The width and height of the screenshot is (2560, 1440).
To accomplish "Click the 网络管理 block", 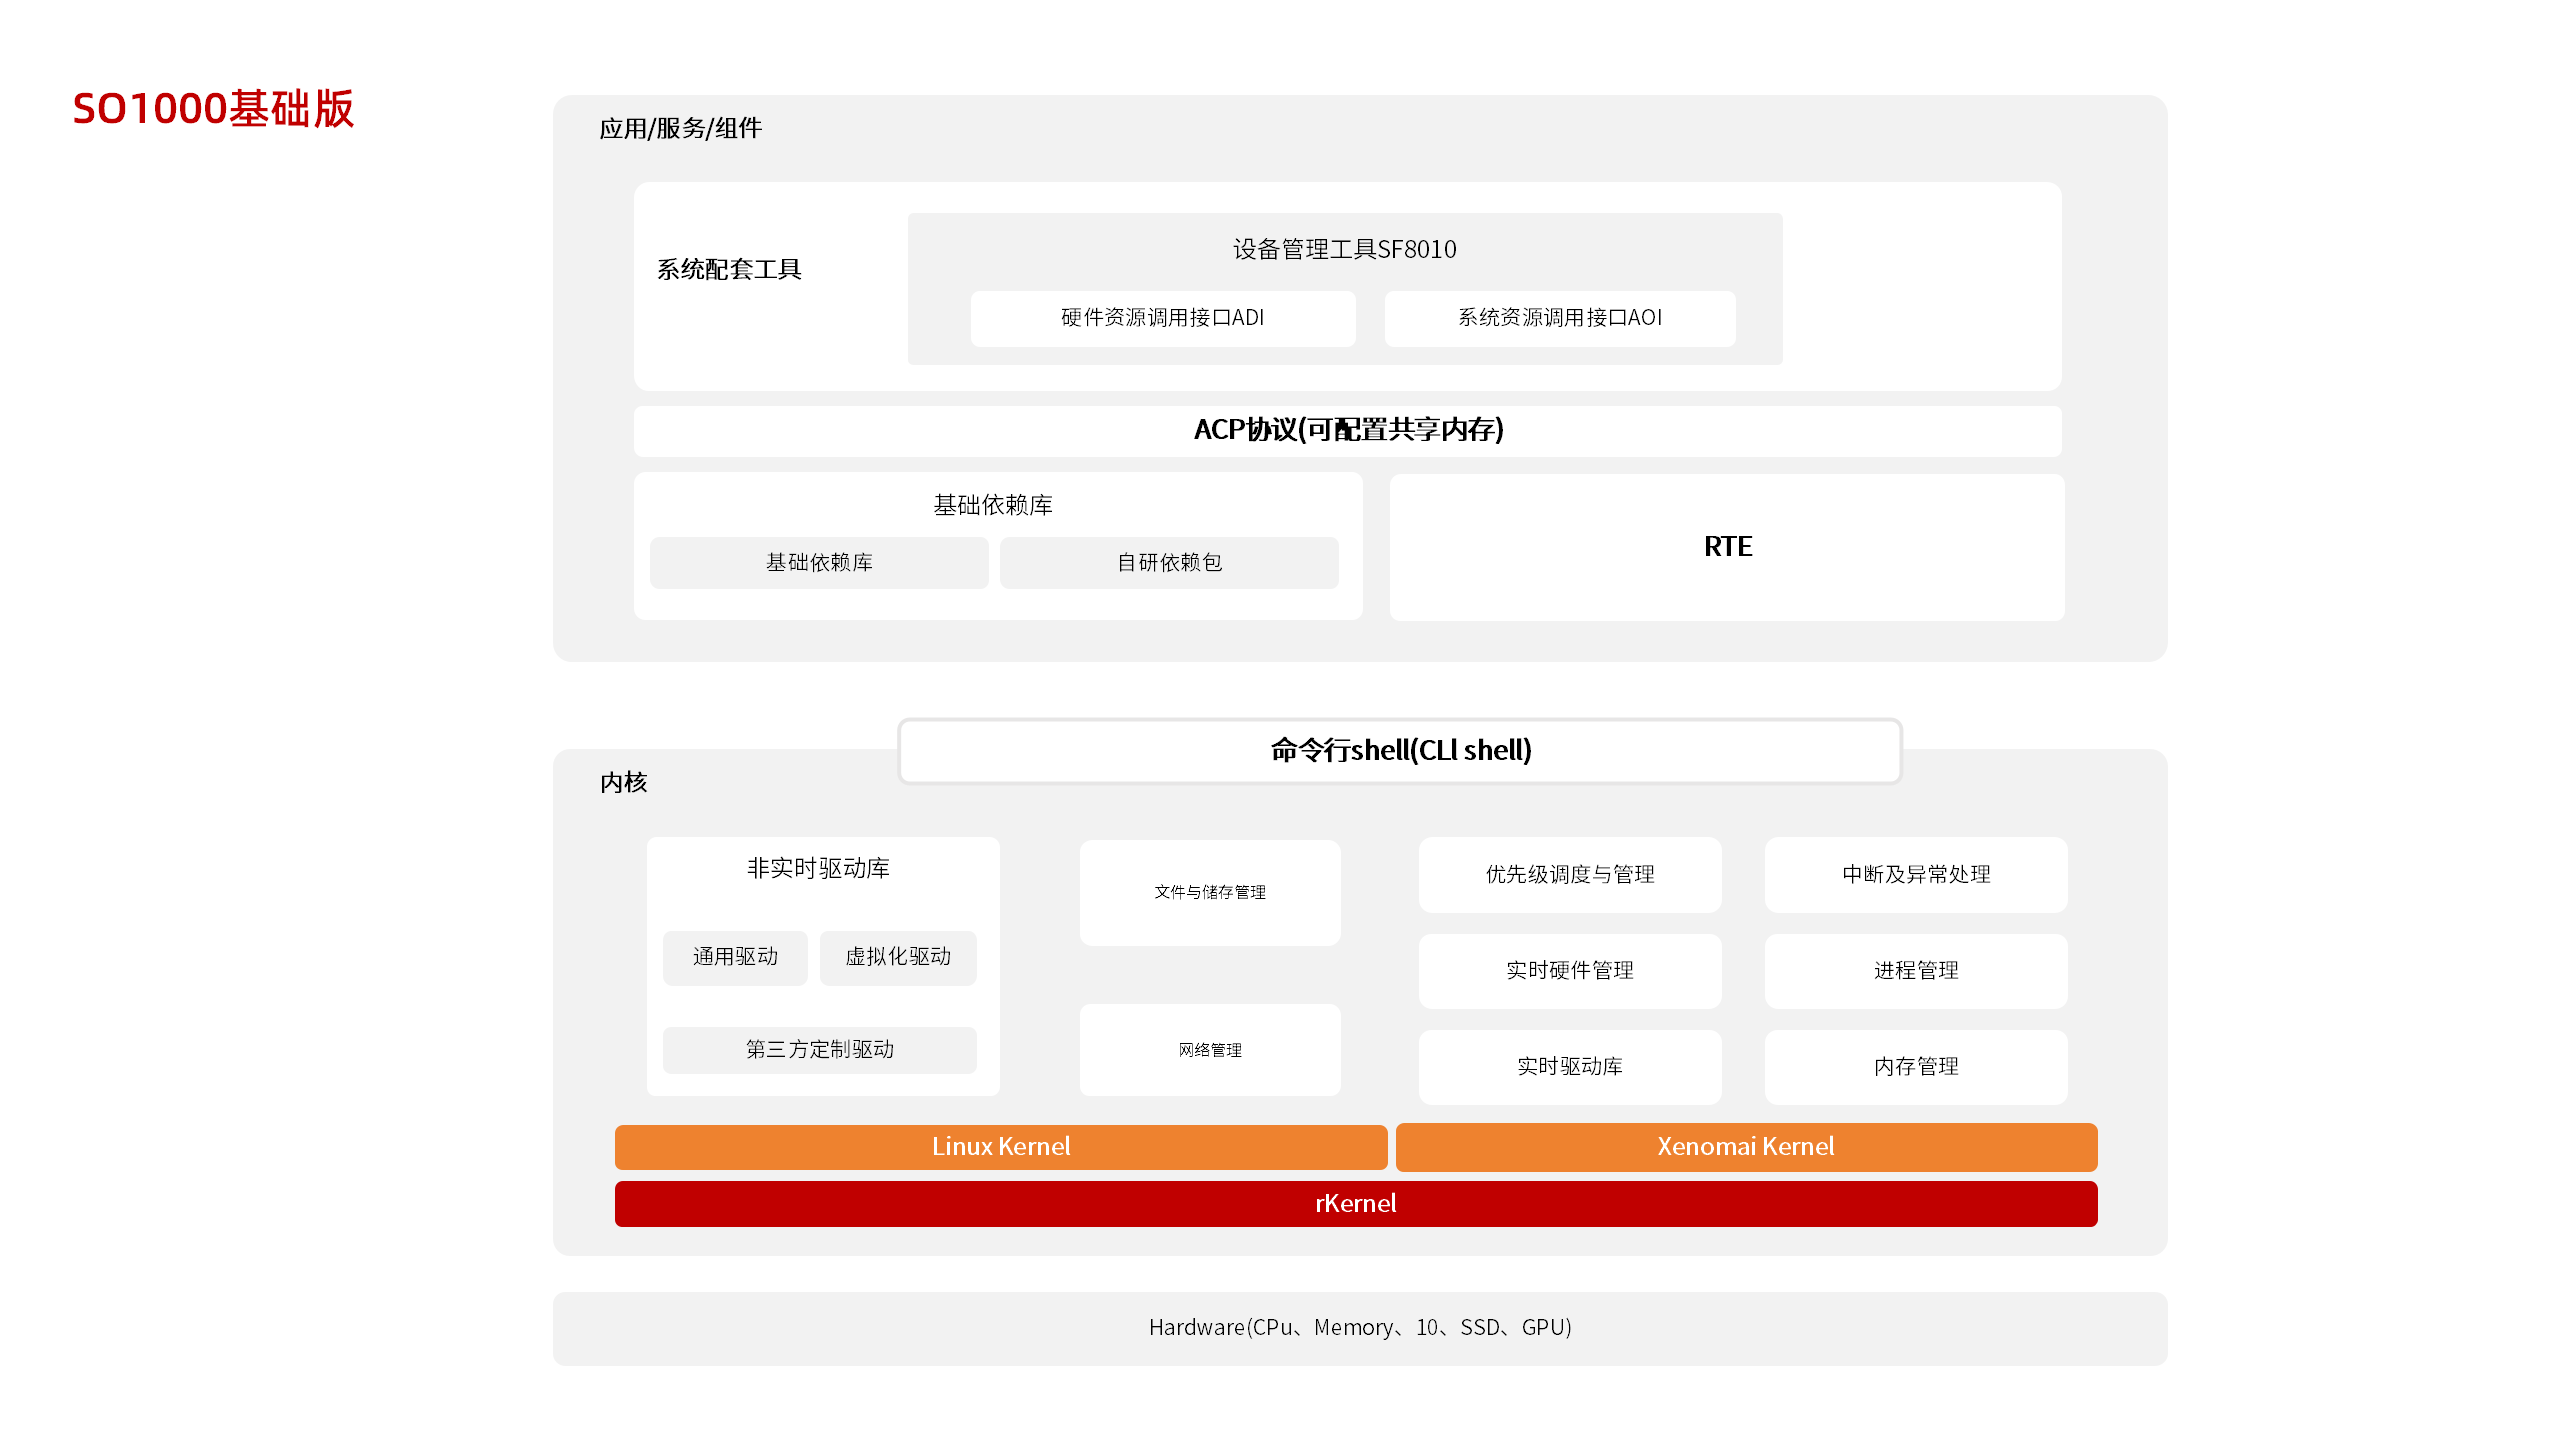I will [1209, 1050].
